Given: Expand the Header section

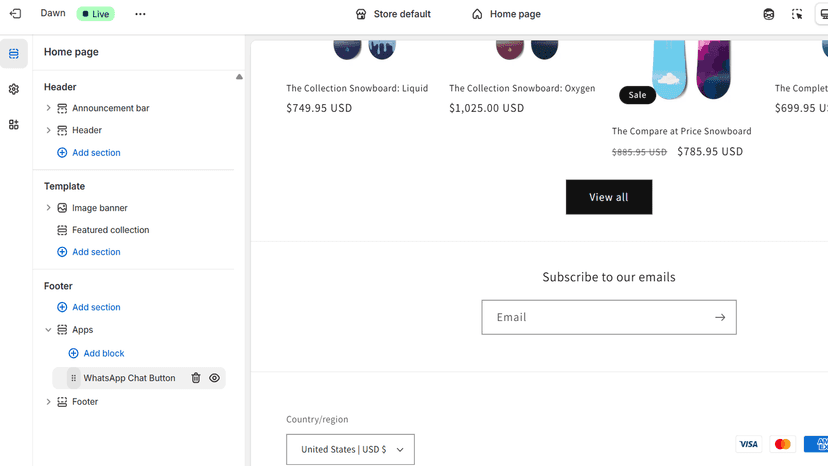Looking at the screenshot, I should [48, 131].
